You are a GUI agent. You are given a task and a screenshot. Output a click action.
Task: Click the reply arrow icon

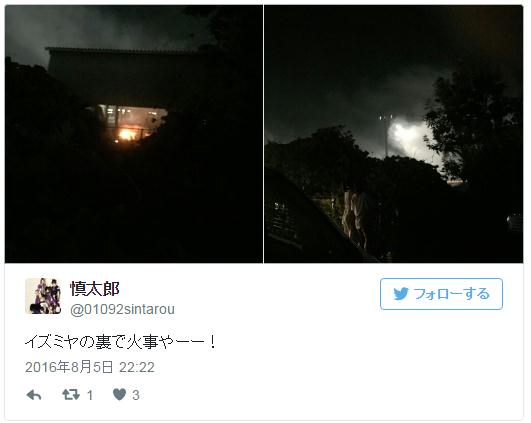tap(34, 395)
